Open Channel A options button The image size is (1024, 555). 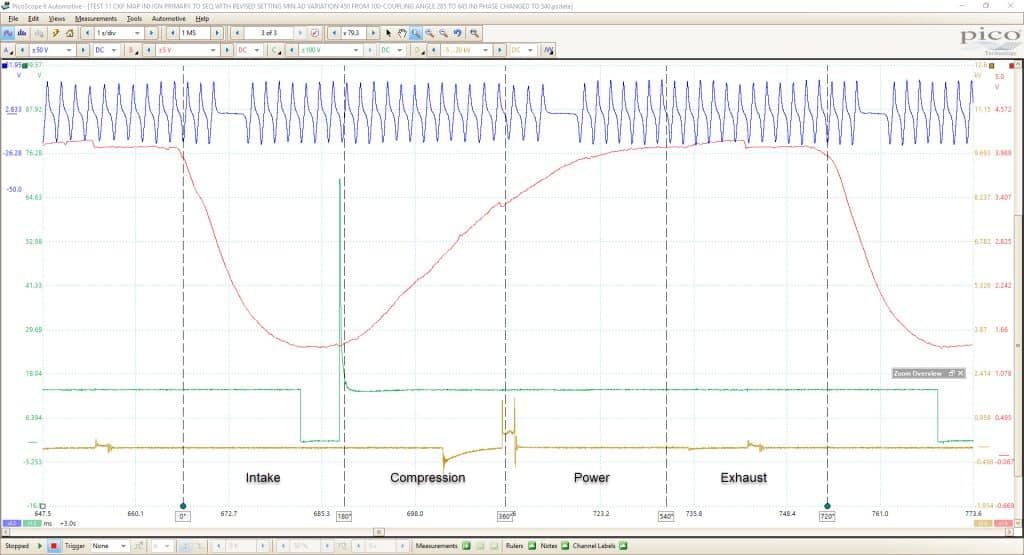click(x=8, y=50)
